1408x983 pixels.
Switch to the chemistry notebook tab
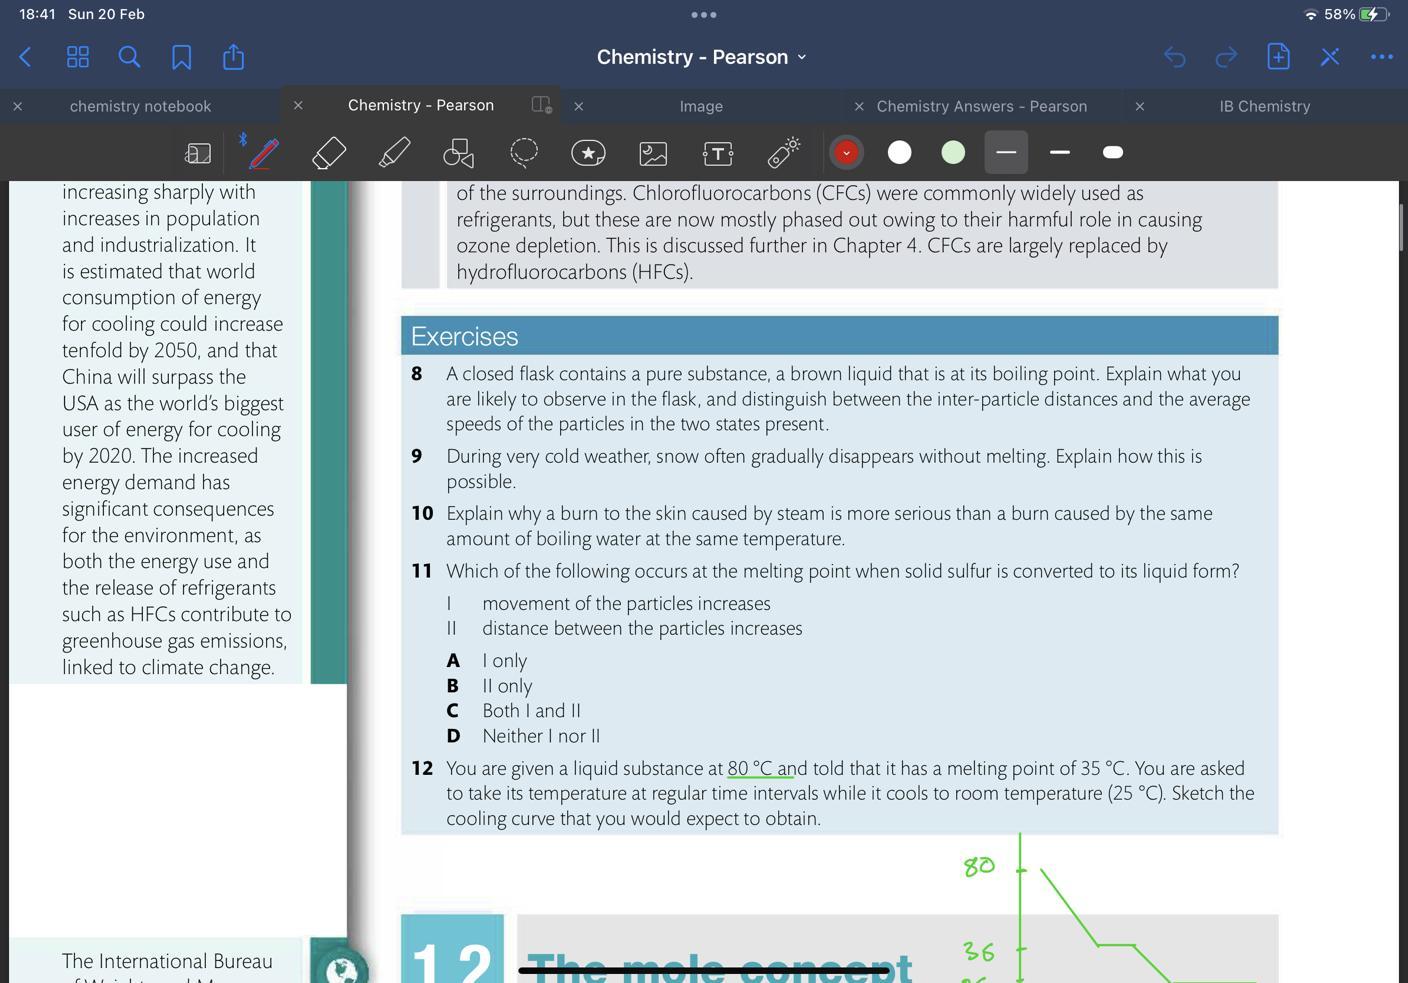[140, 106]
